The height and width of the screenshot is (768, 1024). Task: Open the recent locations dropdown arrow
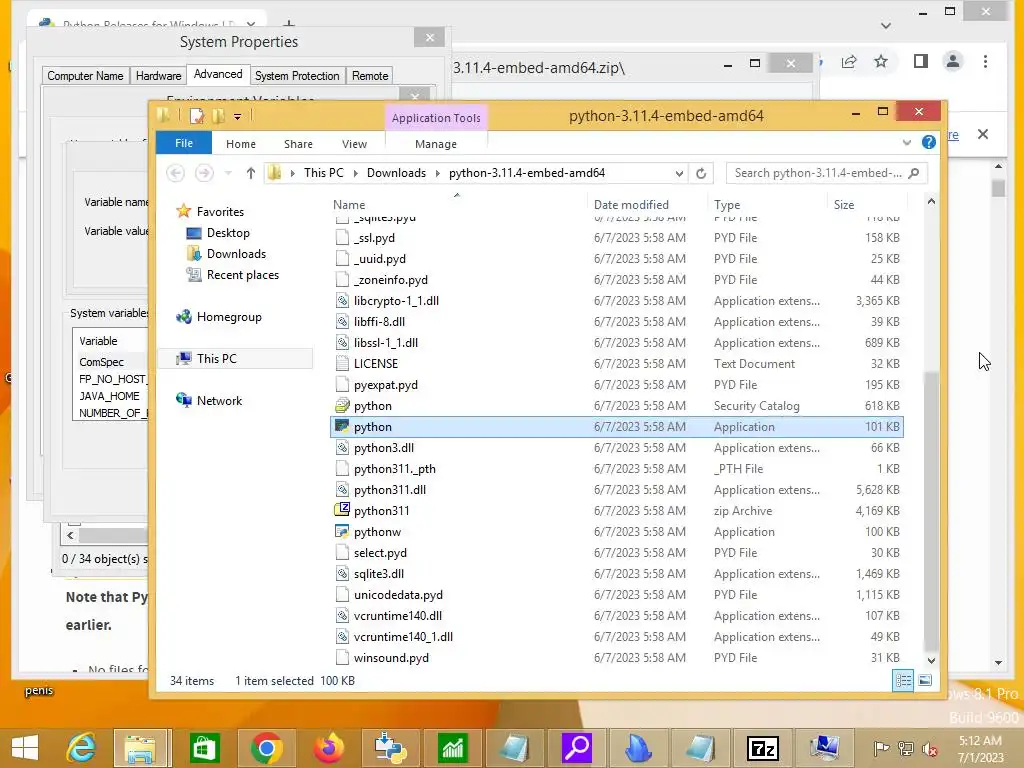[228, 173]
